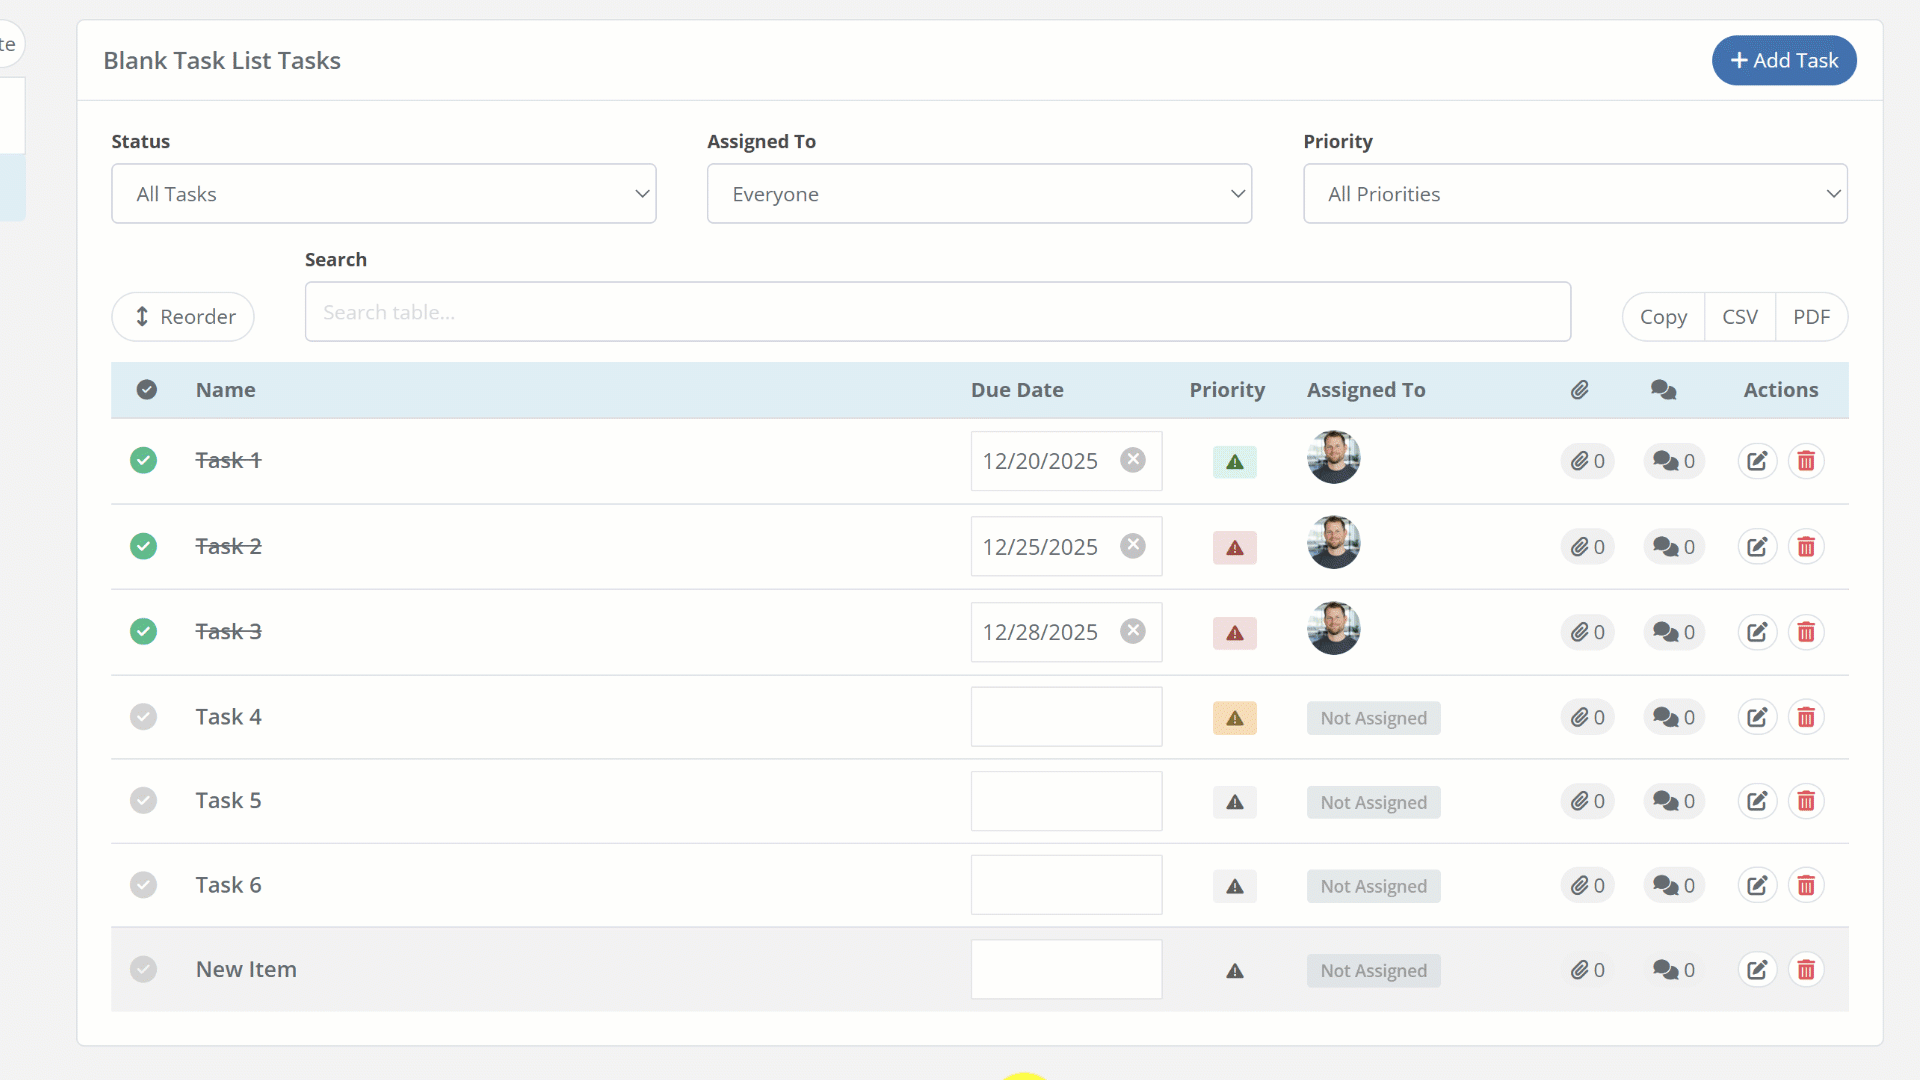Uncheck the completed Task 3
Image resolution: width=1920 pixels, height=1080 pixels.
(x=143, y=631)
